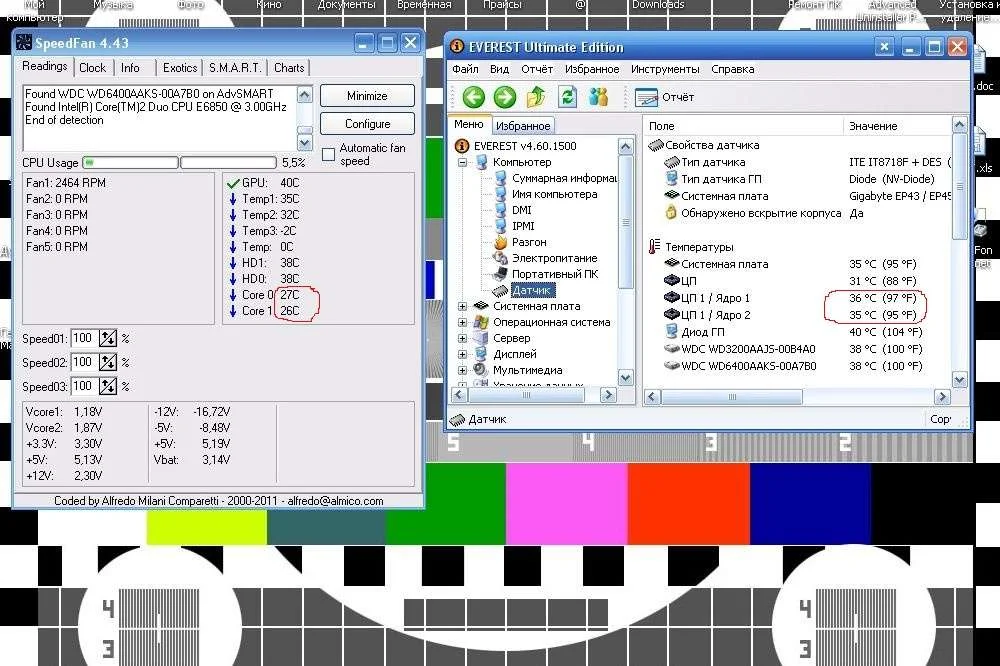Click the Значение column header
Viewport: 1000px width, 666px height.
(x=897, y=126)
